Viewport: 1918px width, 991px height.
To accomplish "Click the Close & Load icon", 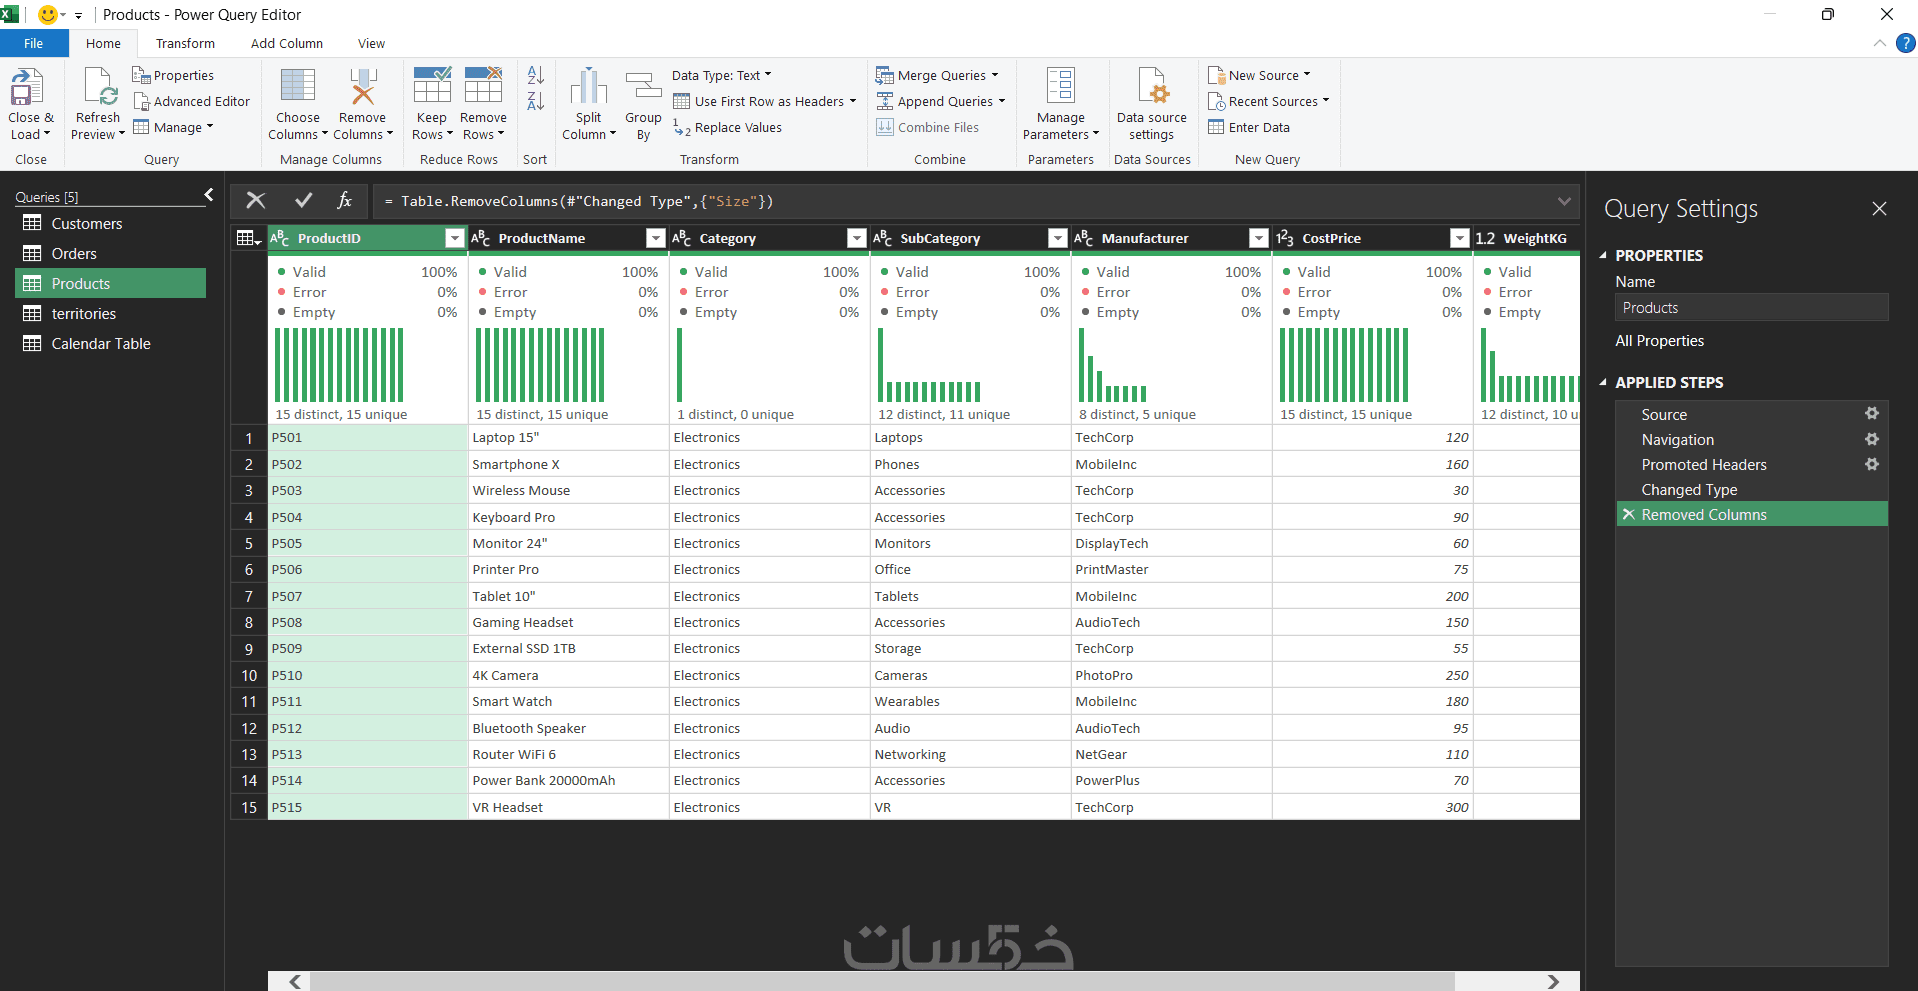I will tap(27, 87).
